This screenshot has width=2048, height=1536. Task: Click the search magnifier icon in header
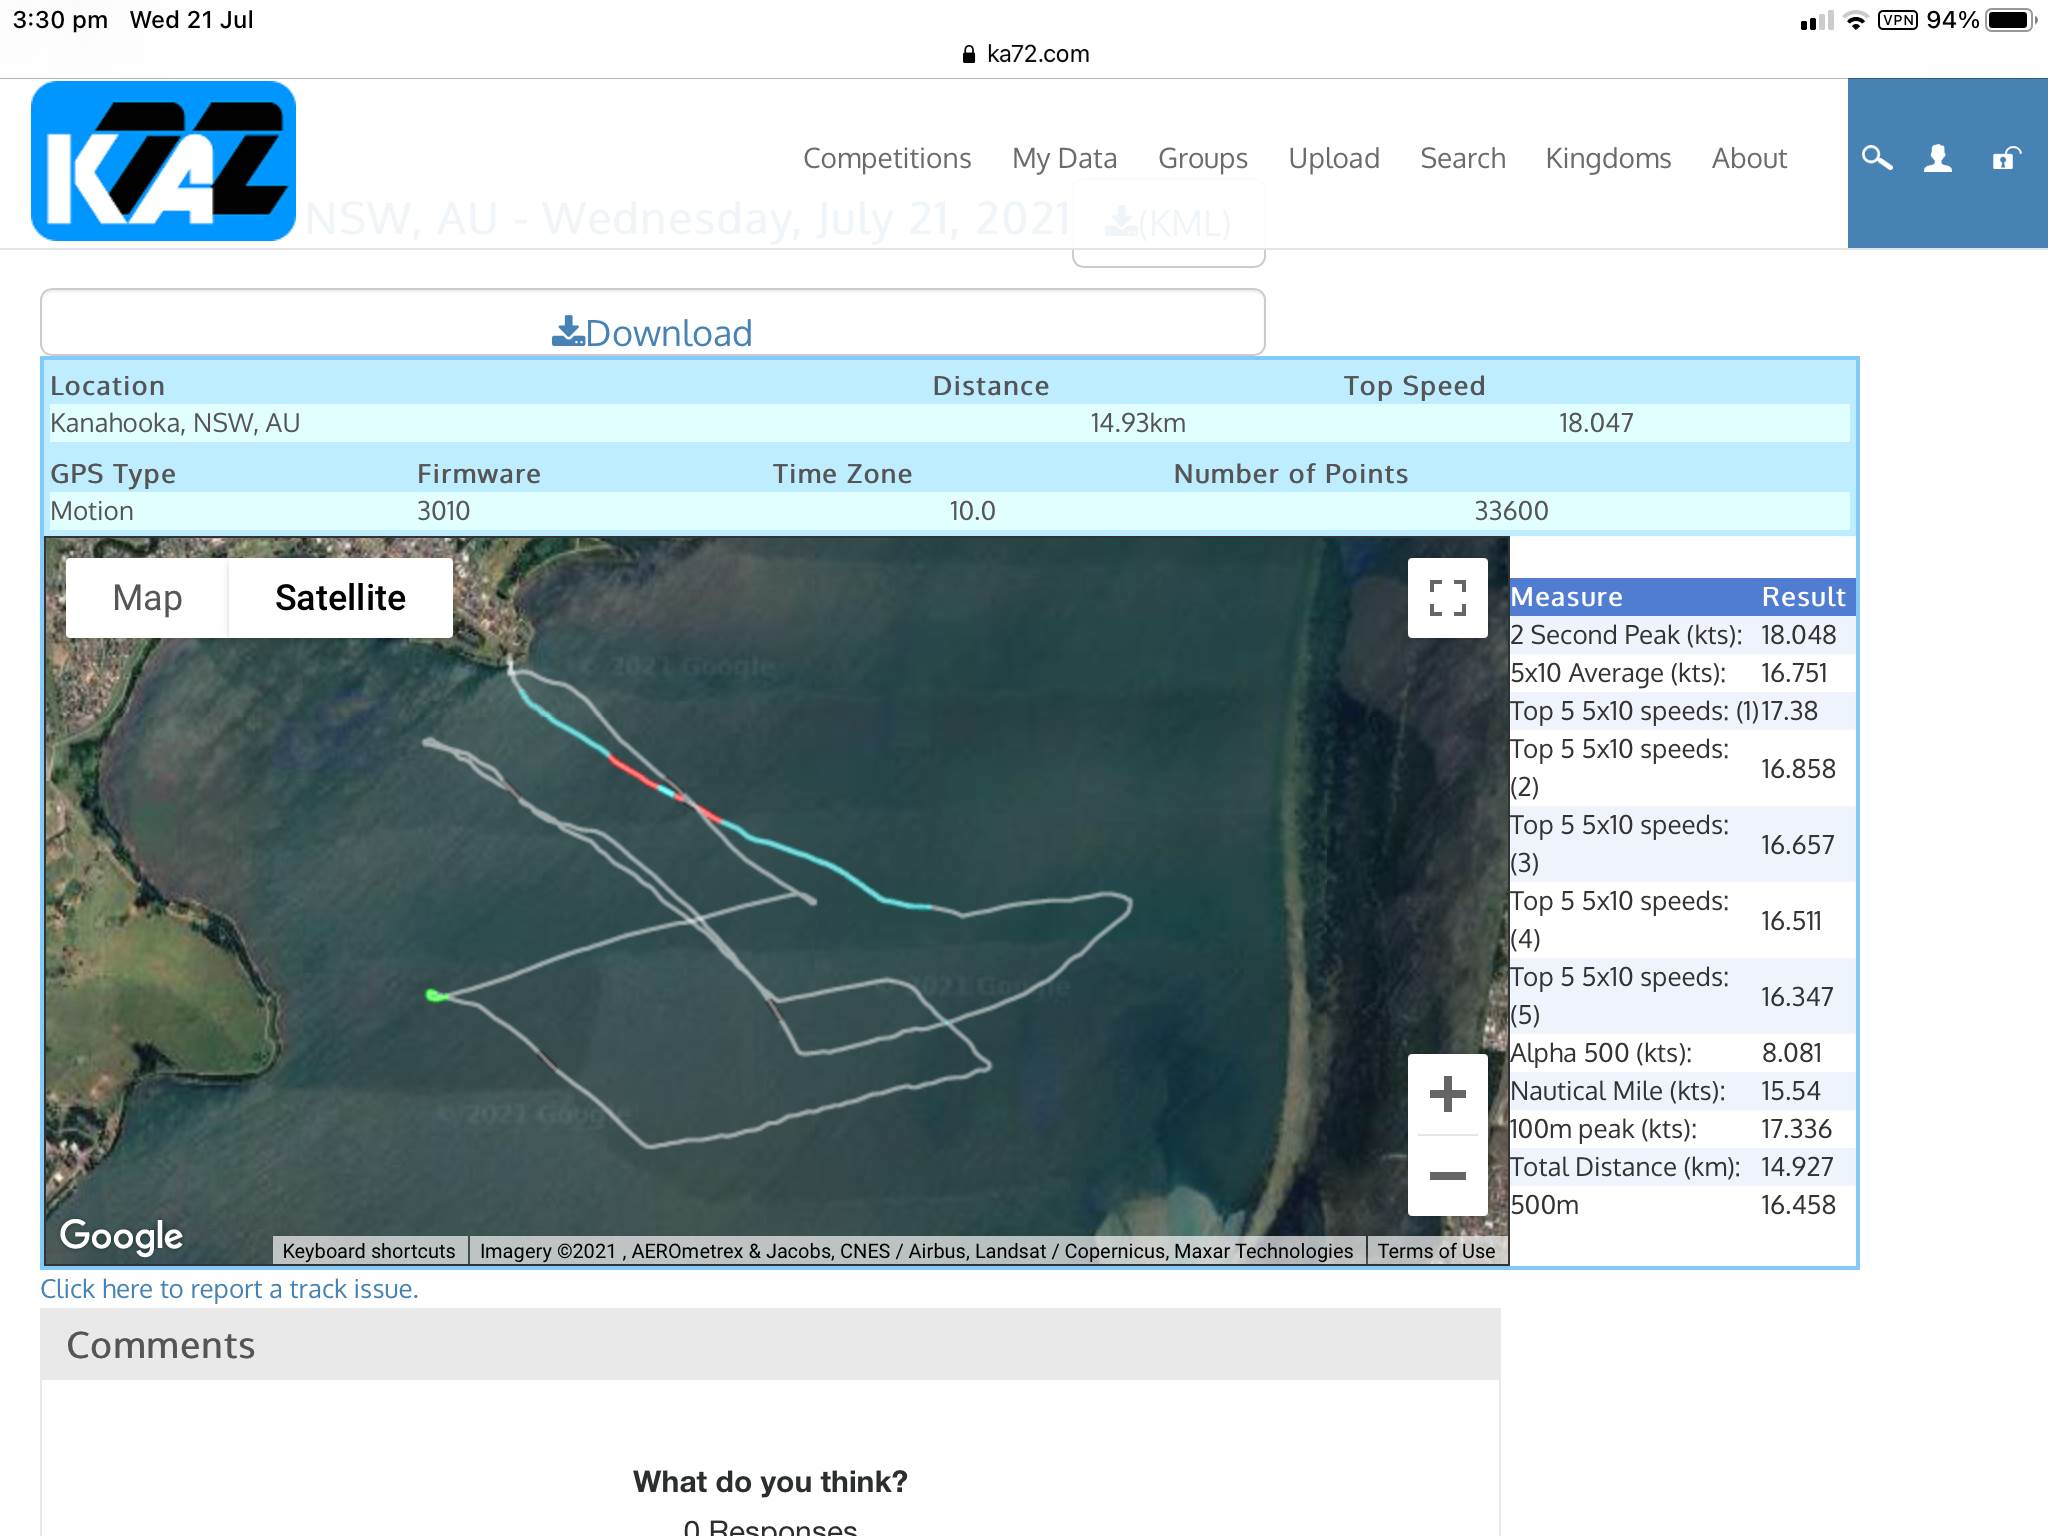(x=1877, y=158)
